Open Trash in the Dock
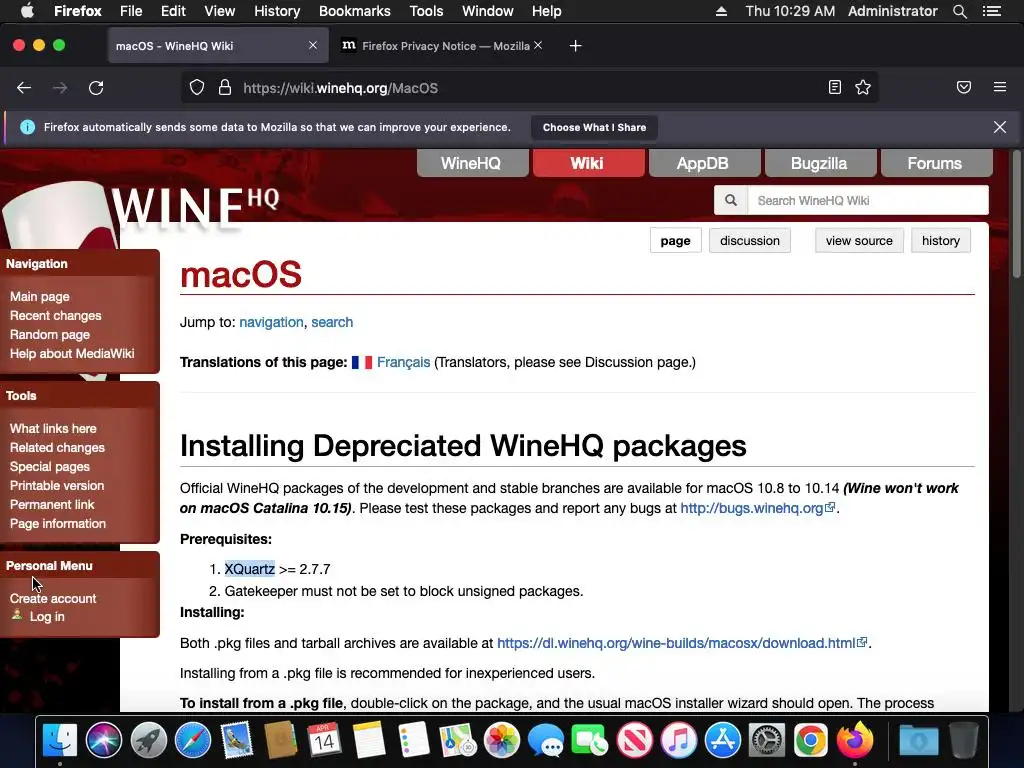 coord(963,741)
